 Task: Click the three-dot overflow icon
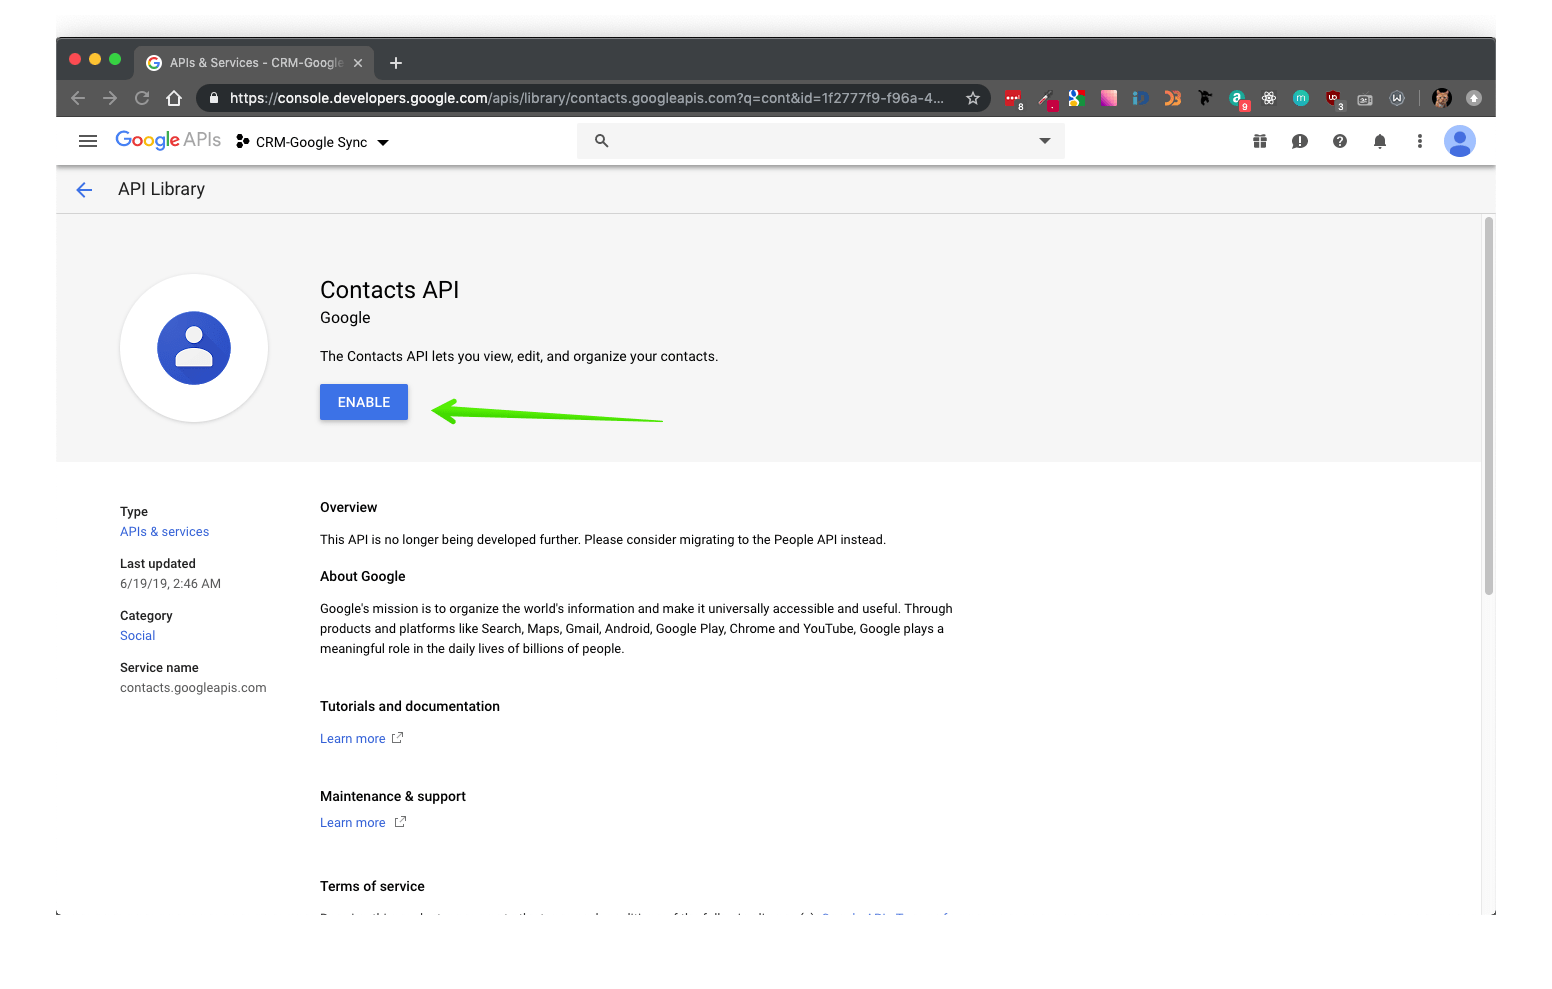pos(1419,141)
